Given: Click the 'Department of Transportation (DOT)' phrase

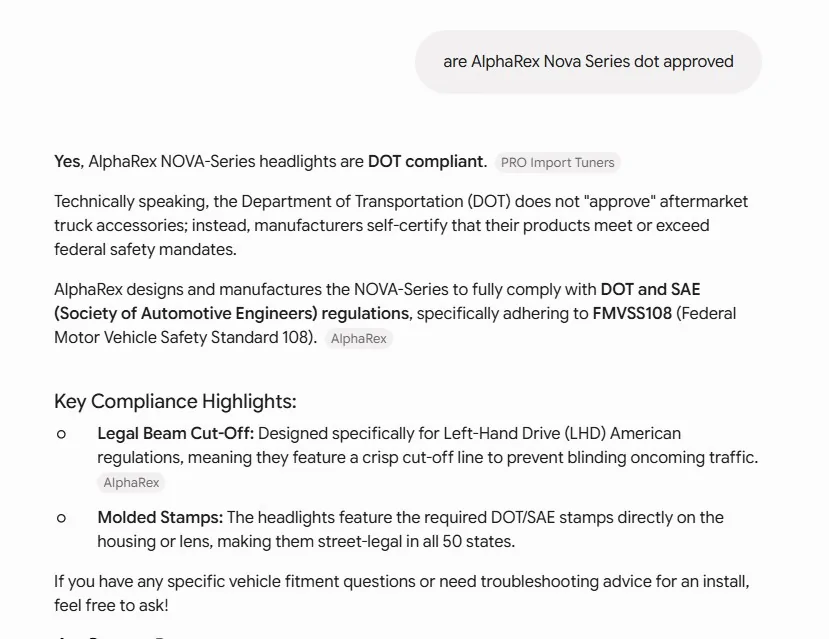Looking at the screenshot, I should (x=375, y=201).
